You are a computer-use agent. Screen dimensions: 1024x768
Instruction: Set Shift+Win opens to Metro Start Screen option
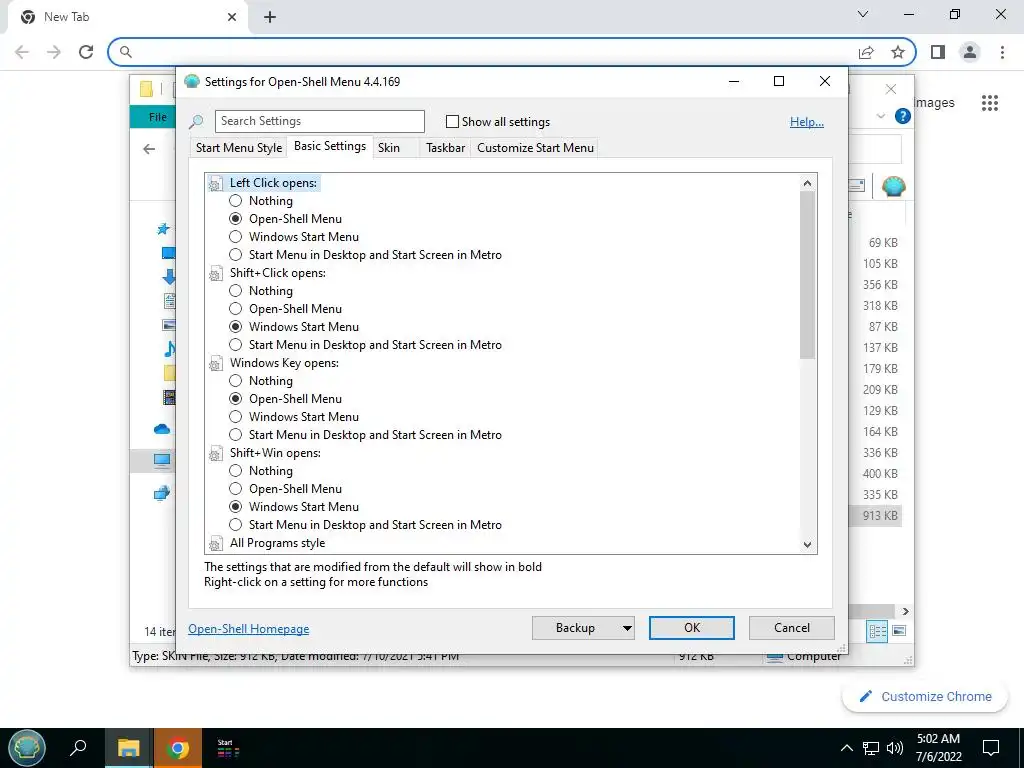[x=235, y=524]
